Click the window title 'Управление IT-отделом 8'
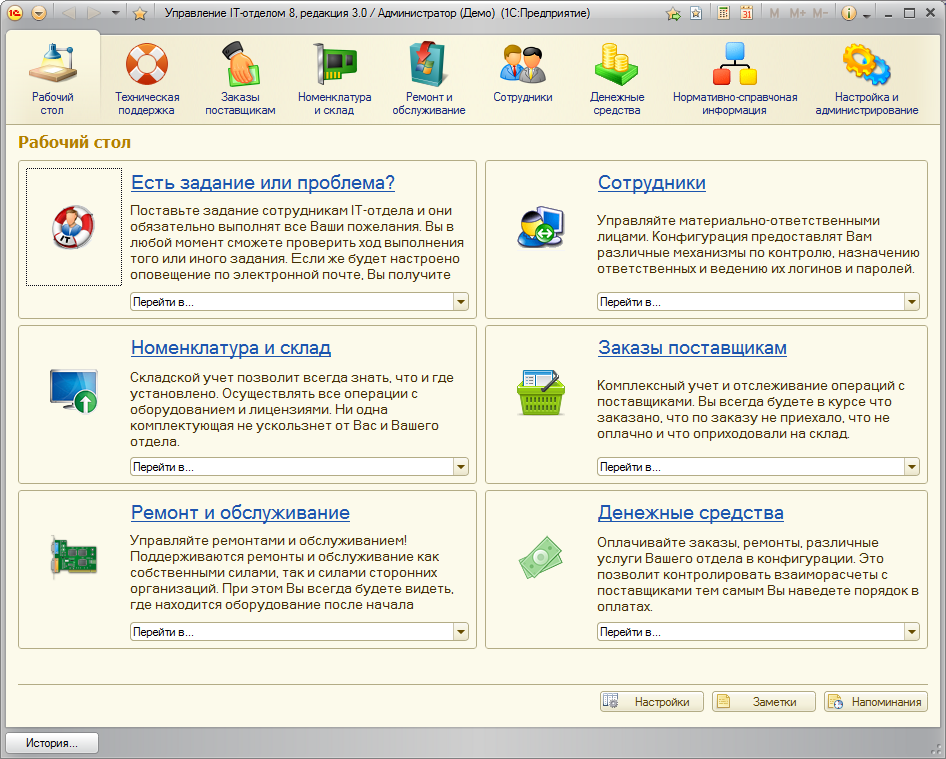The image size is (946, 759). click(231, 13)
